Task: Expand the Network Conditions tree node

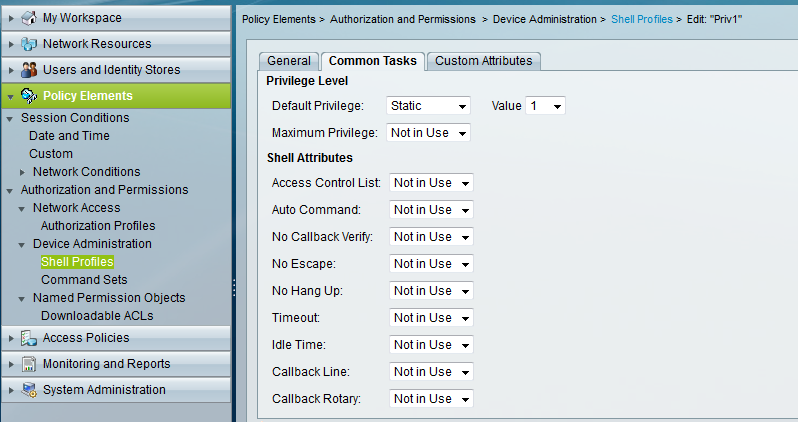Action: 23,172
